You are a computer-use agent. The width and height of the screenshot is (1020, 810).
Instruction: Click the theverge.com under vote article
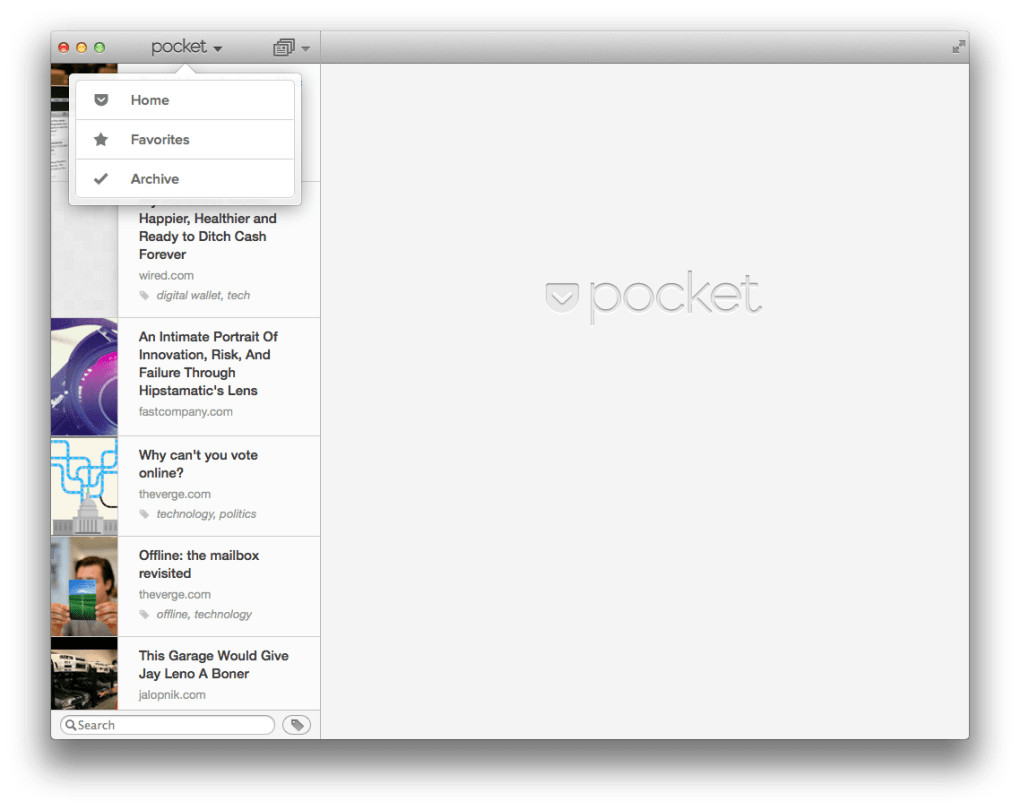click(174, 494)
